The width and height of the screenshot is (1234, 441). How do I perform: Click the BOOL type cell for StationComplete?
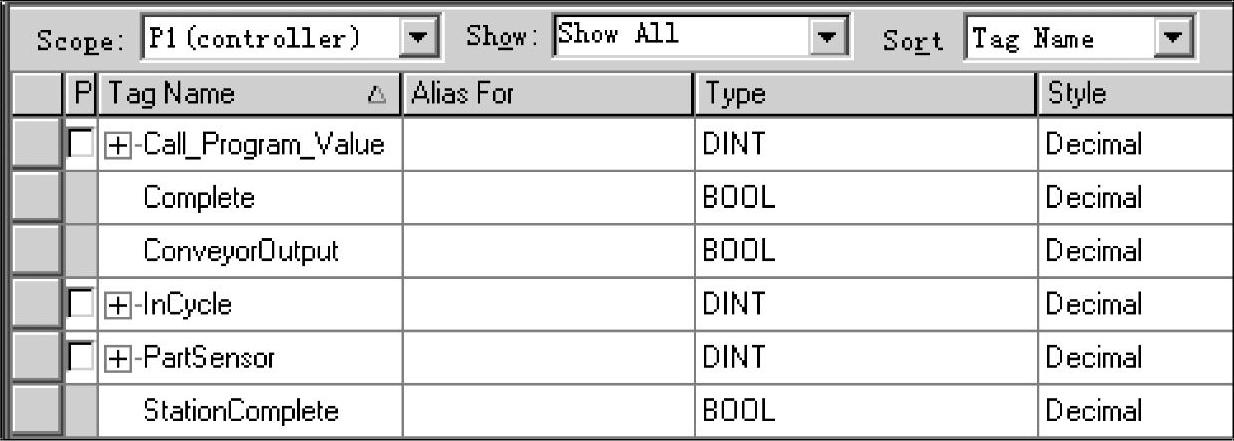click(x=864, y=411)
